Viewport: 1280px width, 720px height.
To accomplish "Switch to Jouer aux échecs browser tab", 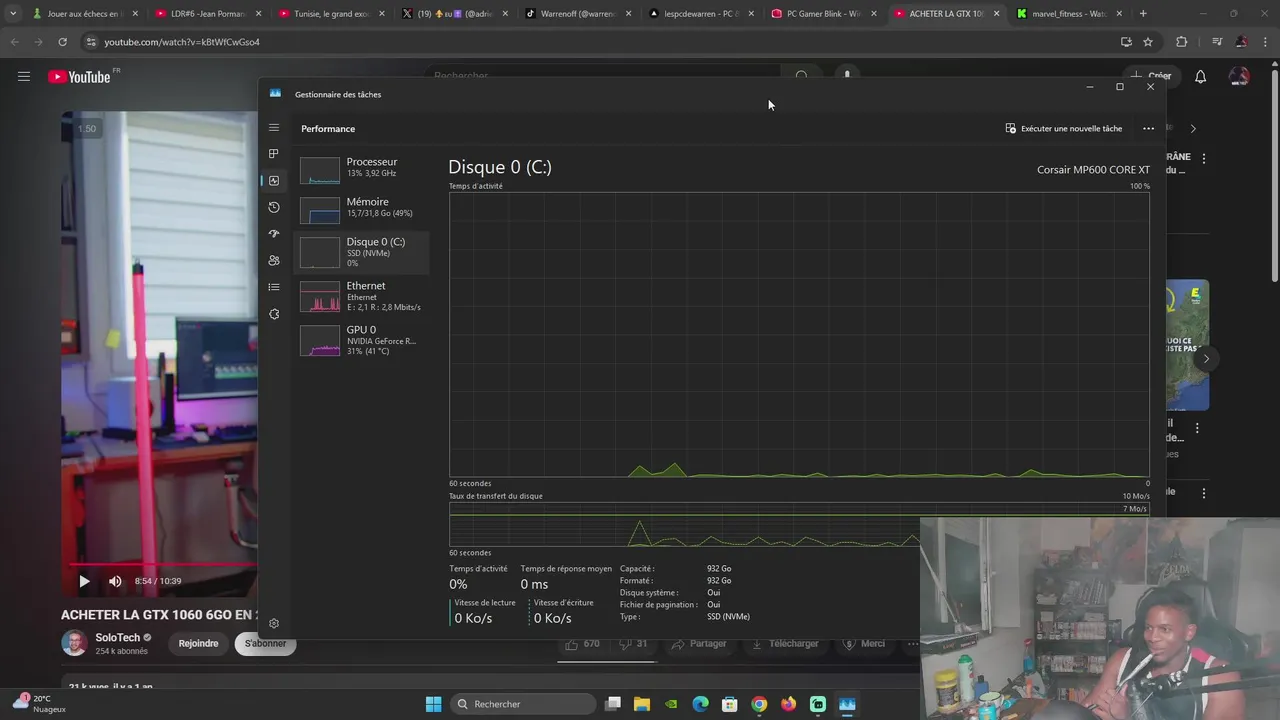I will 84,14.
